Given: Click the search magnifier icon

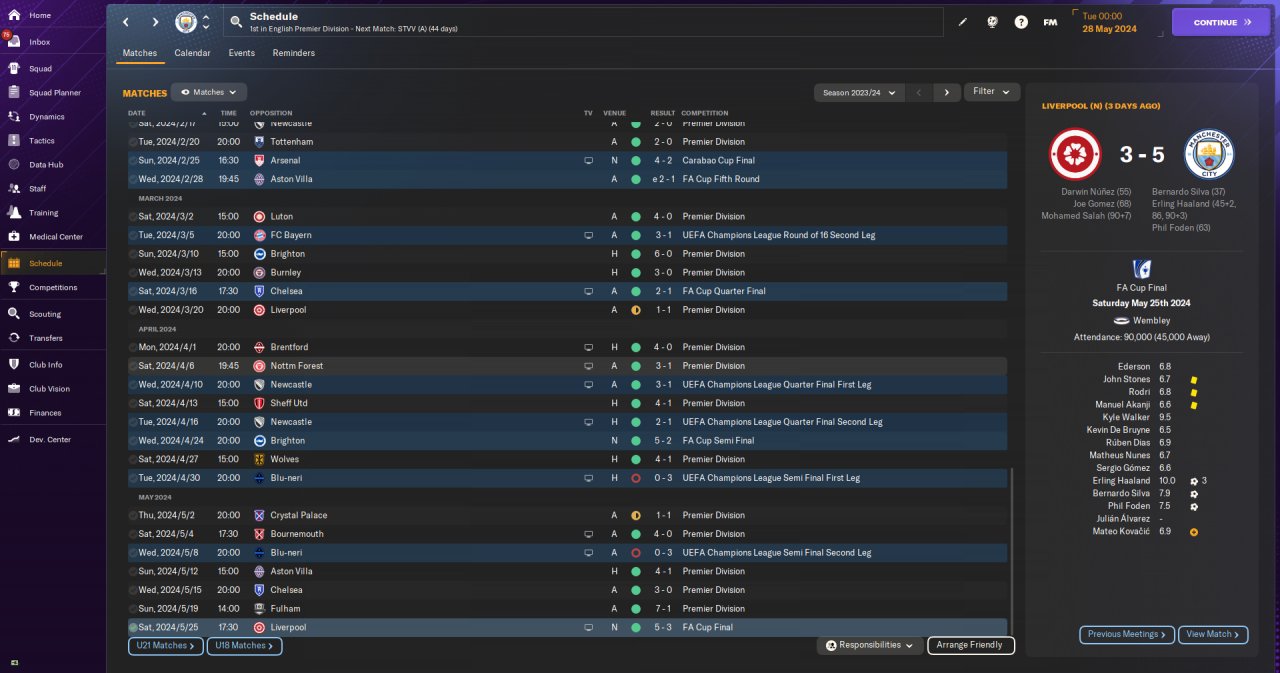Looking at the screenshot, I should pos(236,22).
